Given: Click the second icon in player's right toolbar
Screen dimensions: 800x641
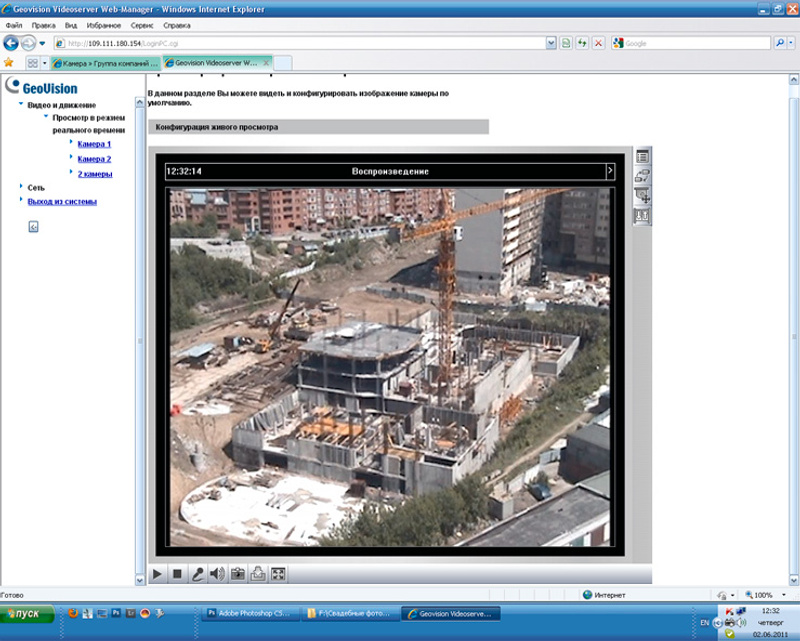Looking at the screenshot, I should [x=643, y=176].
